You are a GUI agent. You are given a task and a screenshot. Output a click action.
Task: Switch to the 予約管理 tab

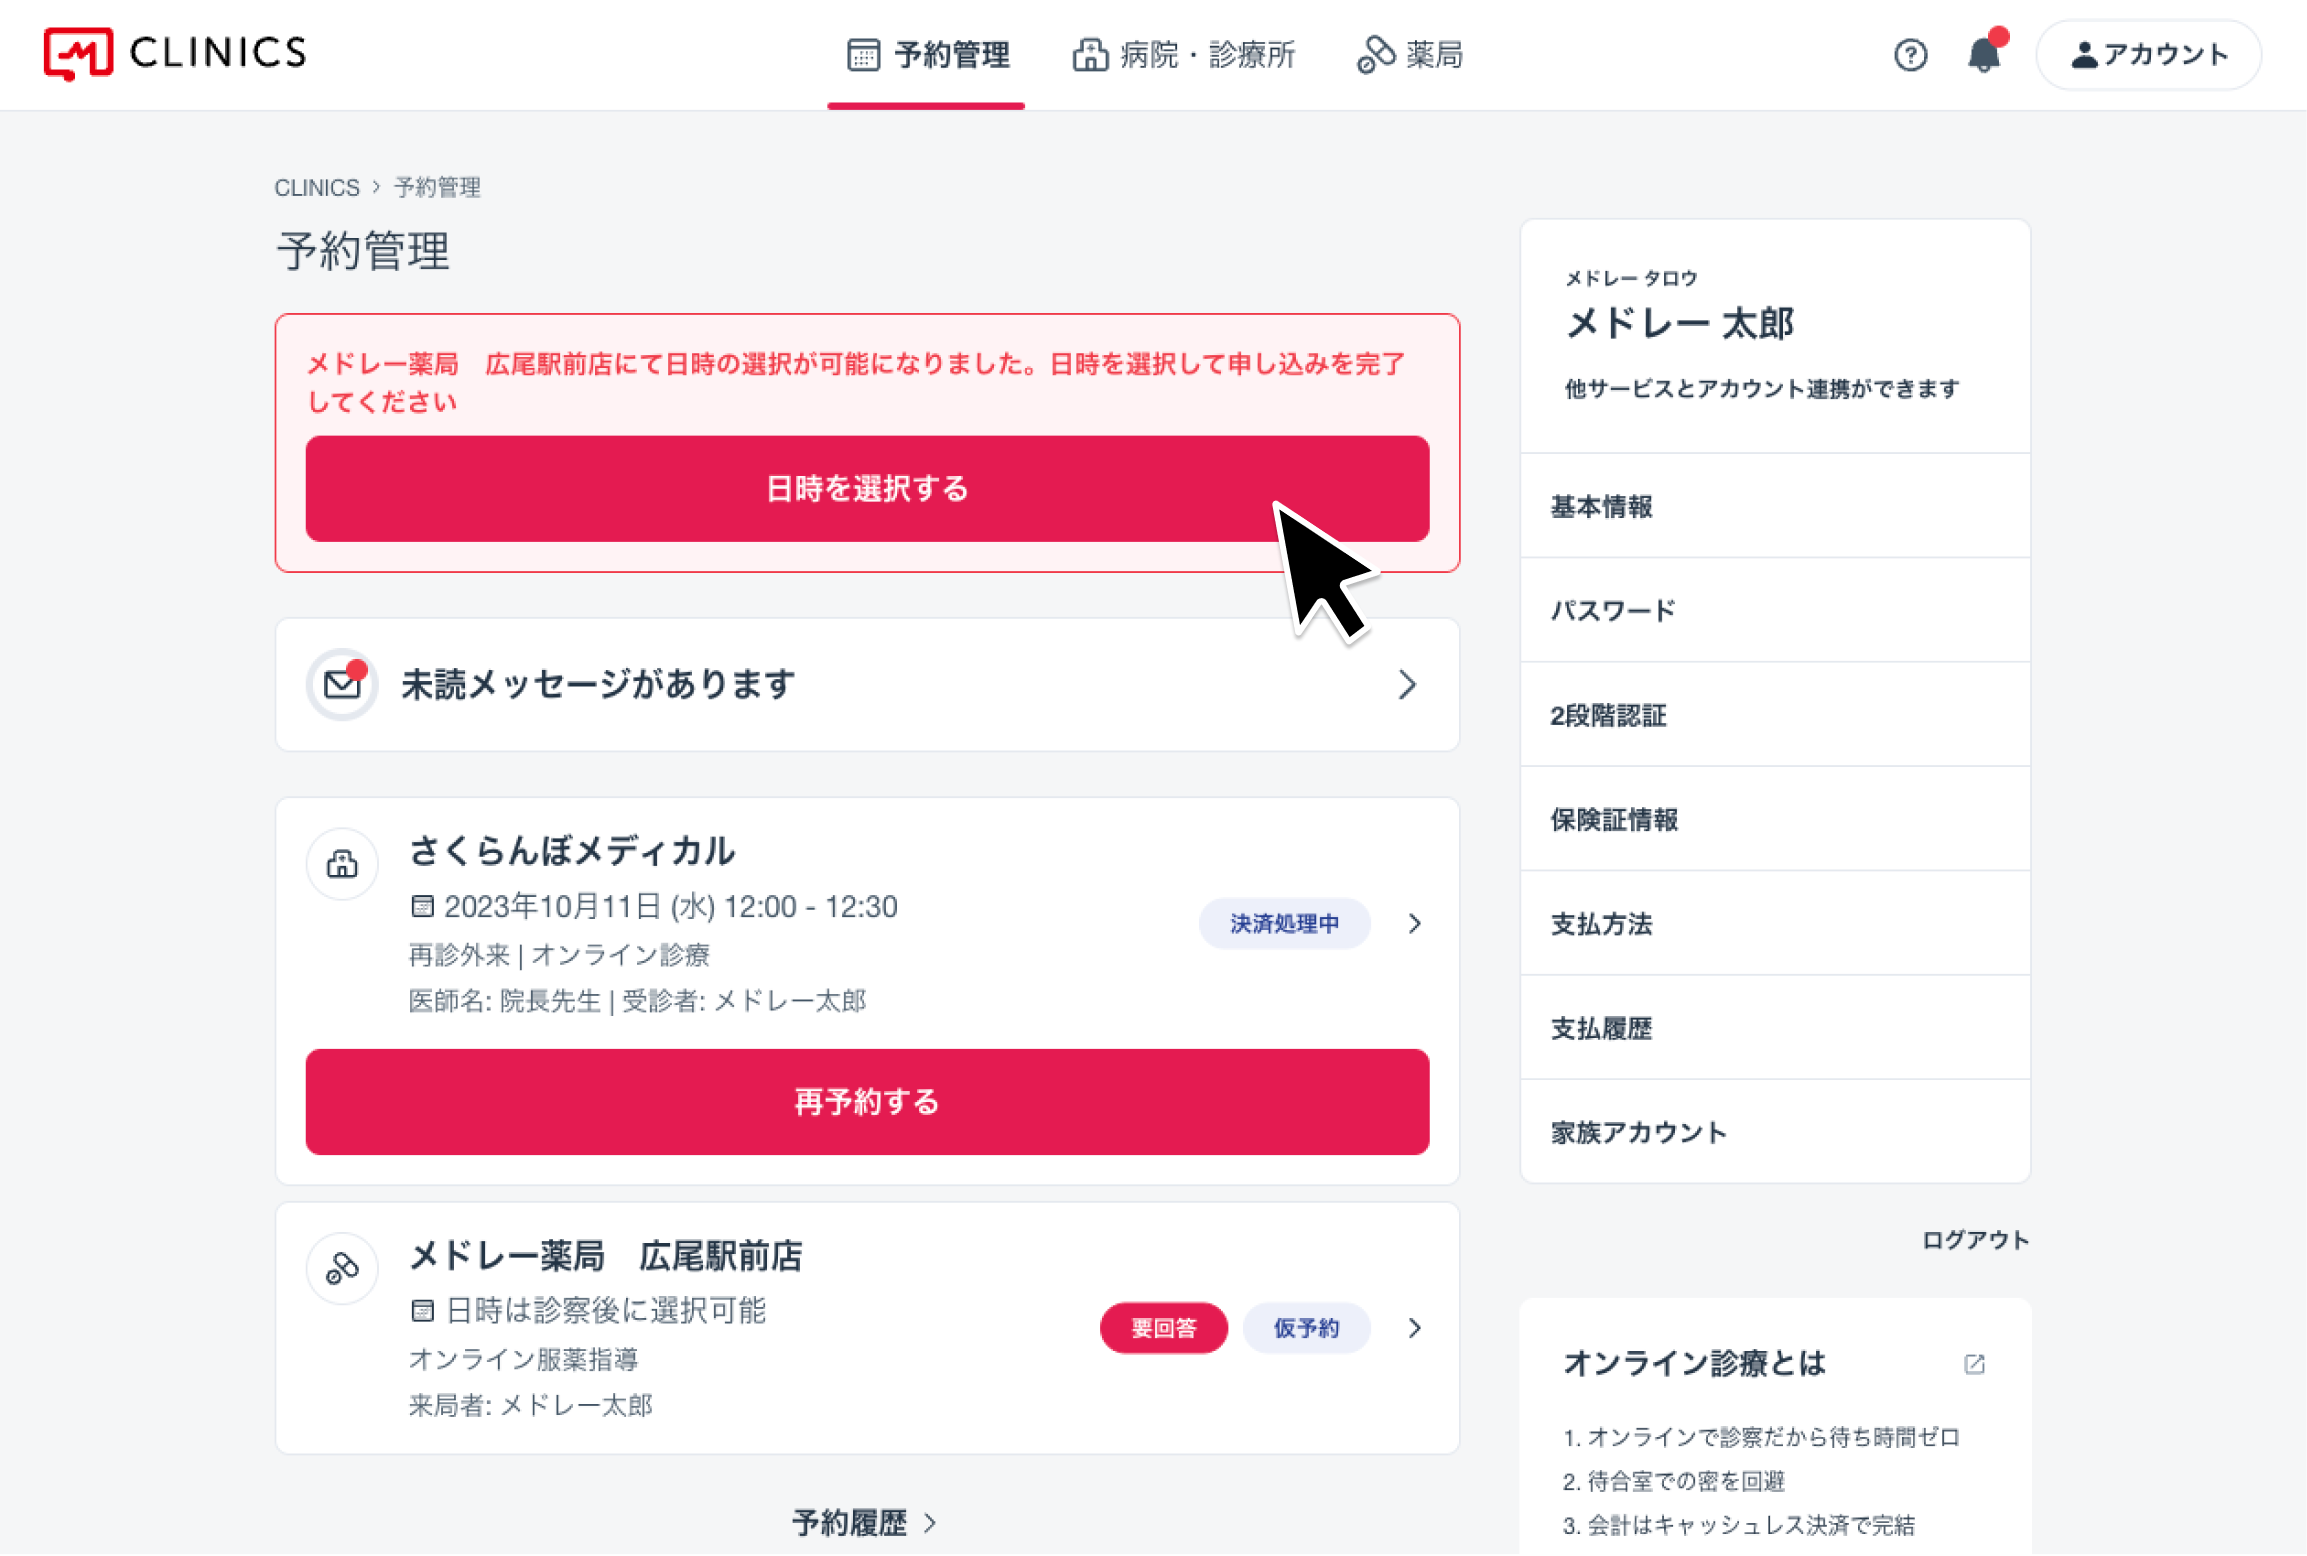pyautogui.click(x=927, y=55)
